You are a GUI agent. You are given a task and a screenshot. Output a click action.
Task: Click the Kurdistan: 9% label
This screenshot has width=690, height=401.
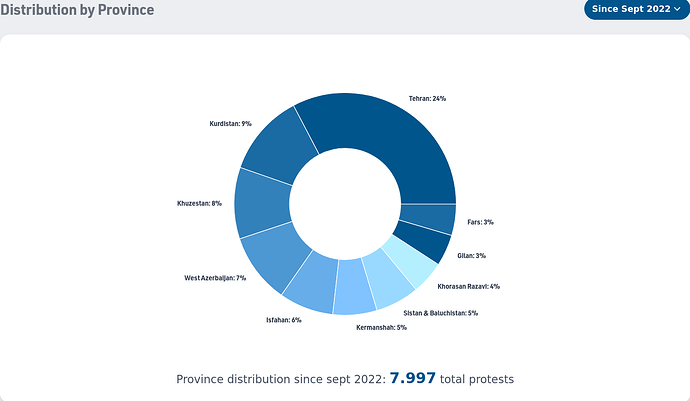coord(230,123)
